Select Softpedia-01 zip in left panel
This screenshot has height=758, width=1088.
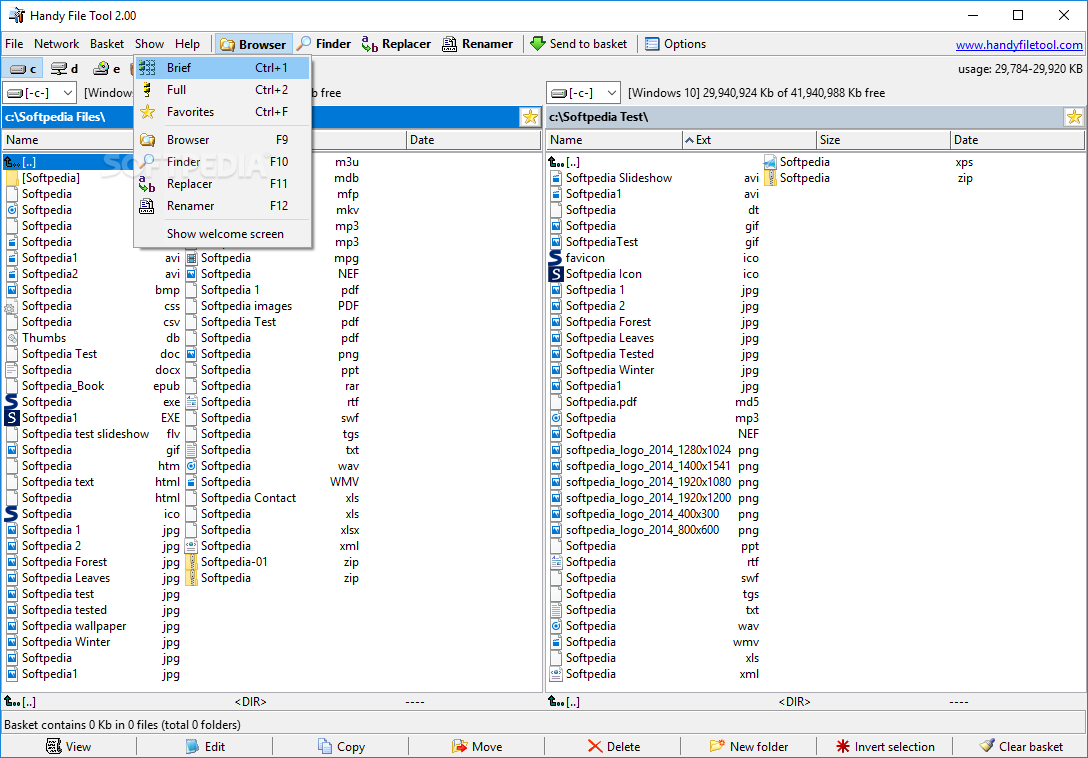tap(272, 562)
